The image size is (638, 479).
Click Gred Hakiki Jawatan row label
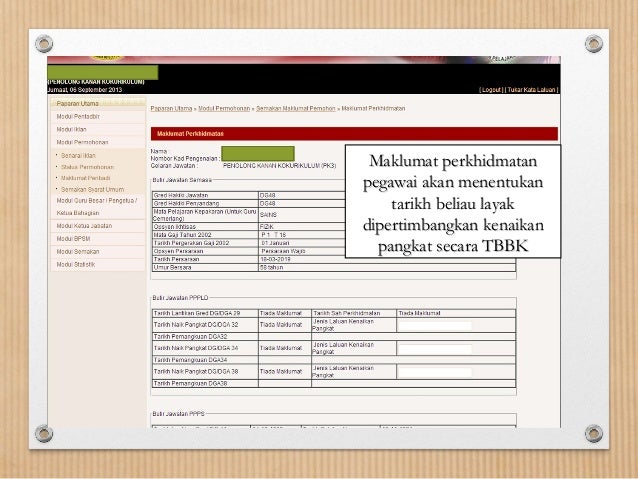(181, 195)
